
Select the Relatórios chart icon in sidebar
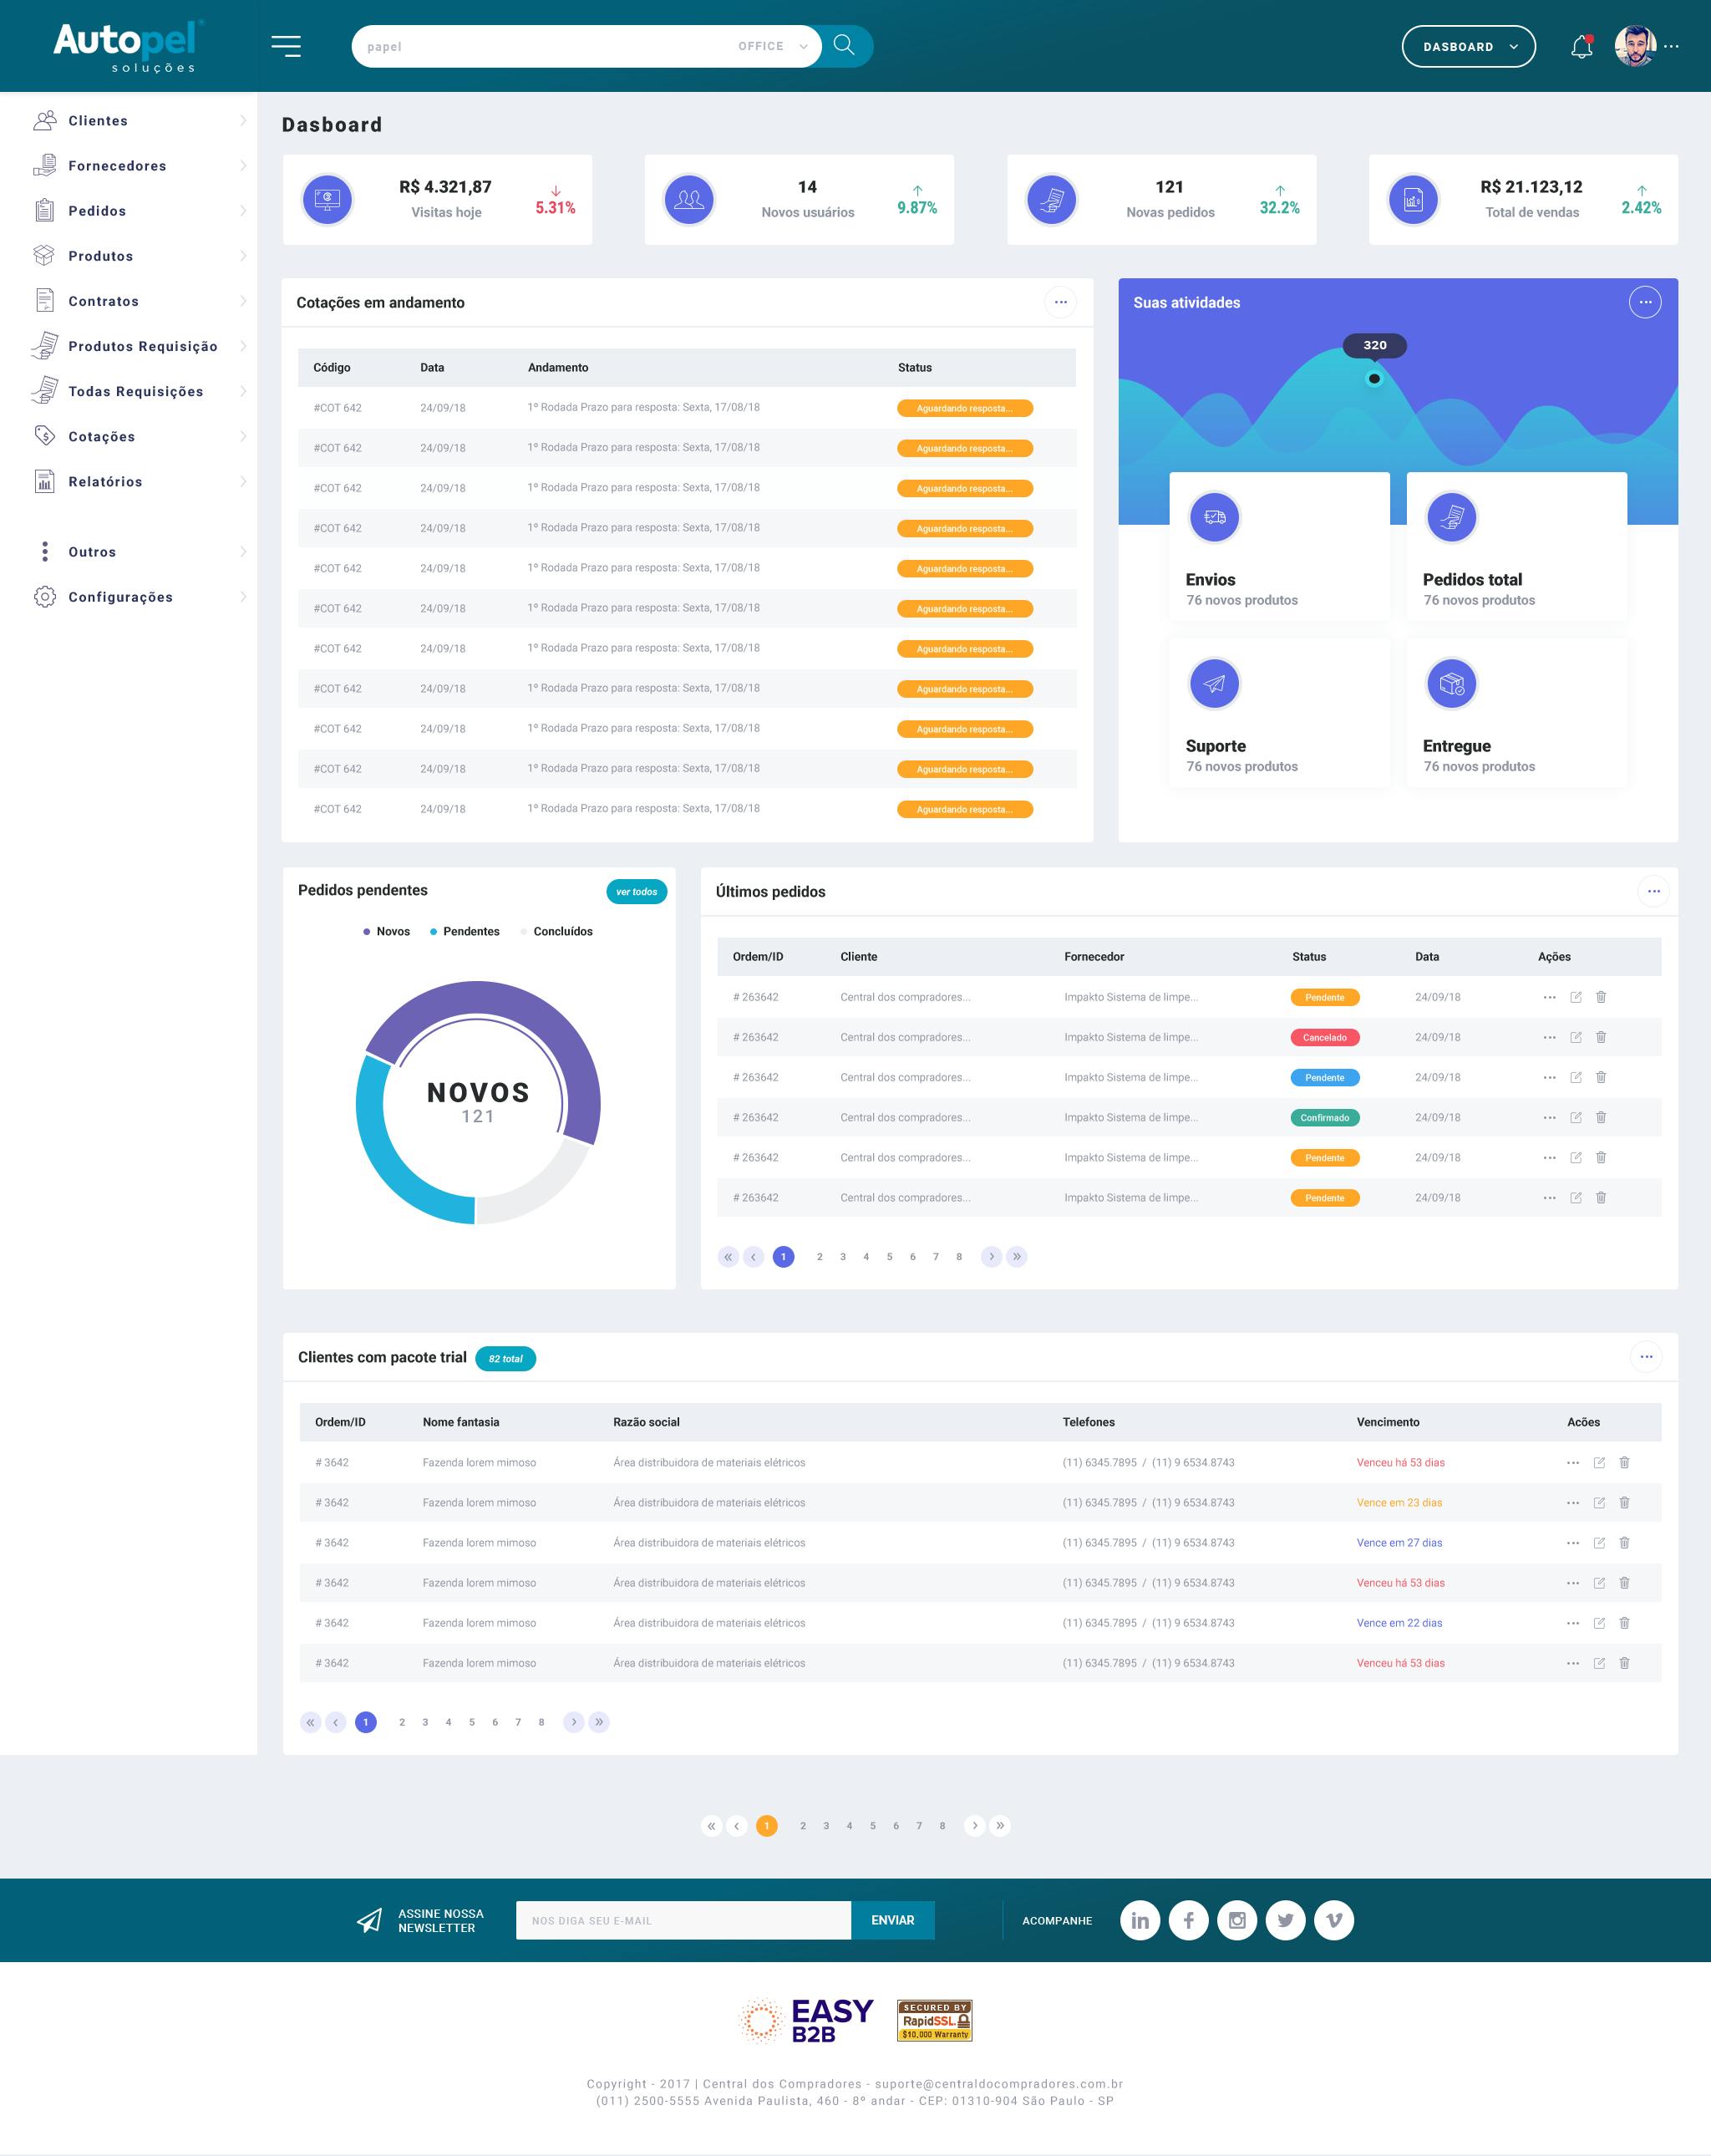coord(44,481)
